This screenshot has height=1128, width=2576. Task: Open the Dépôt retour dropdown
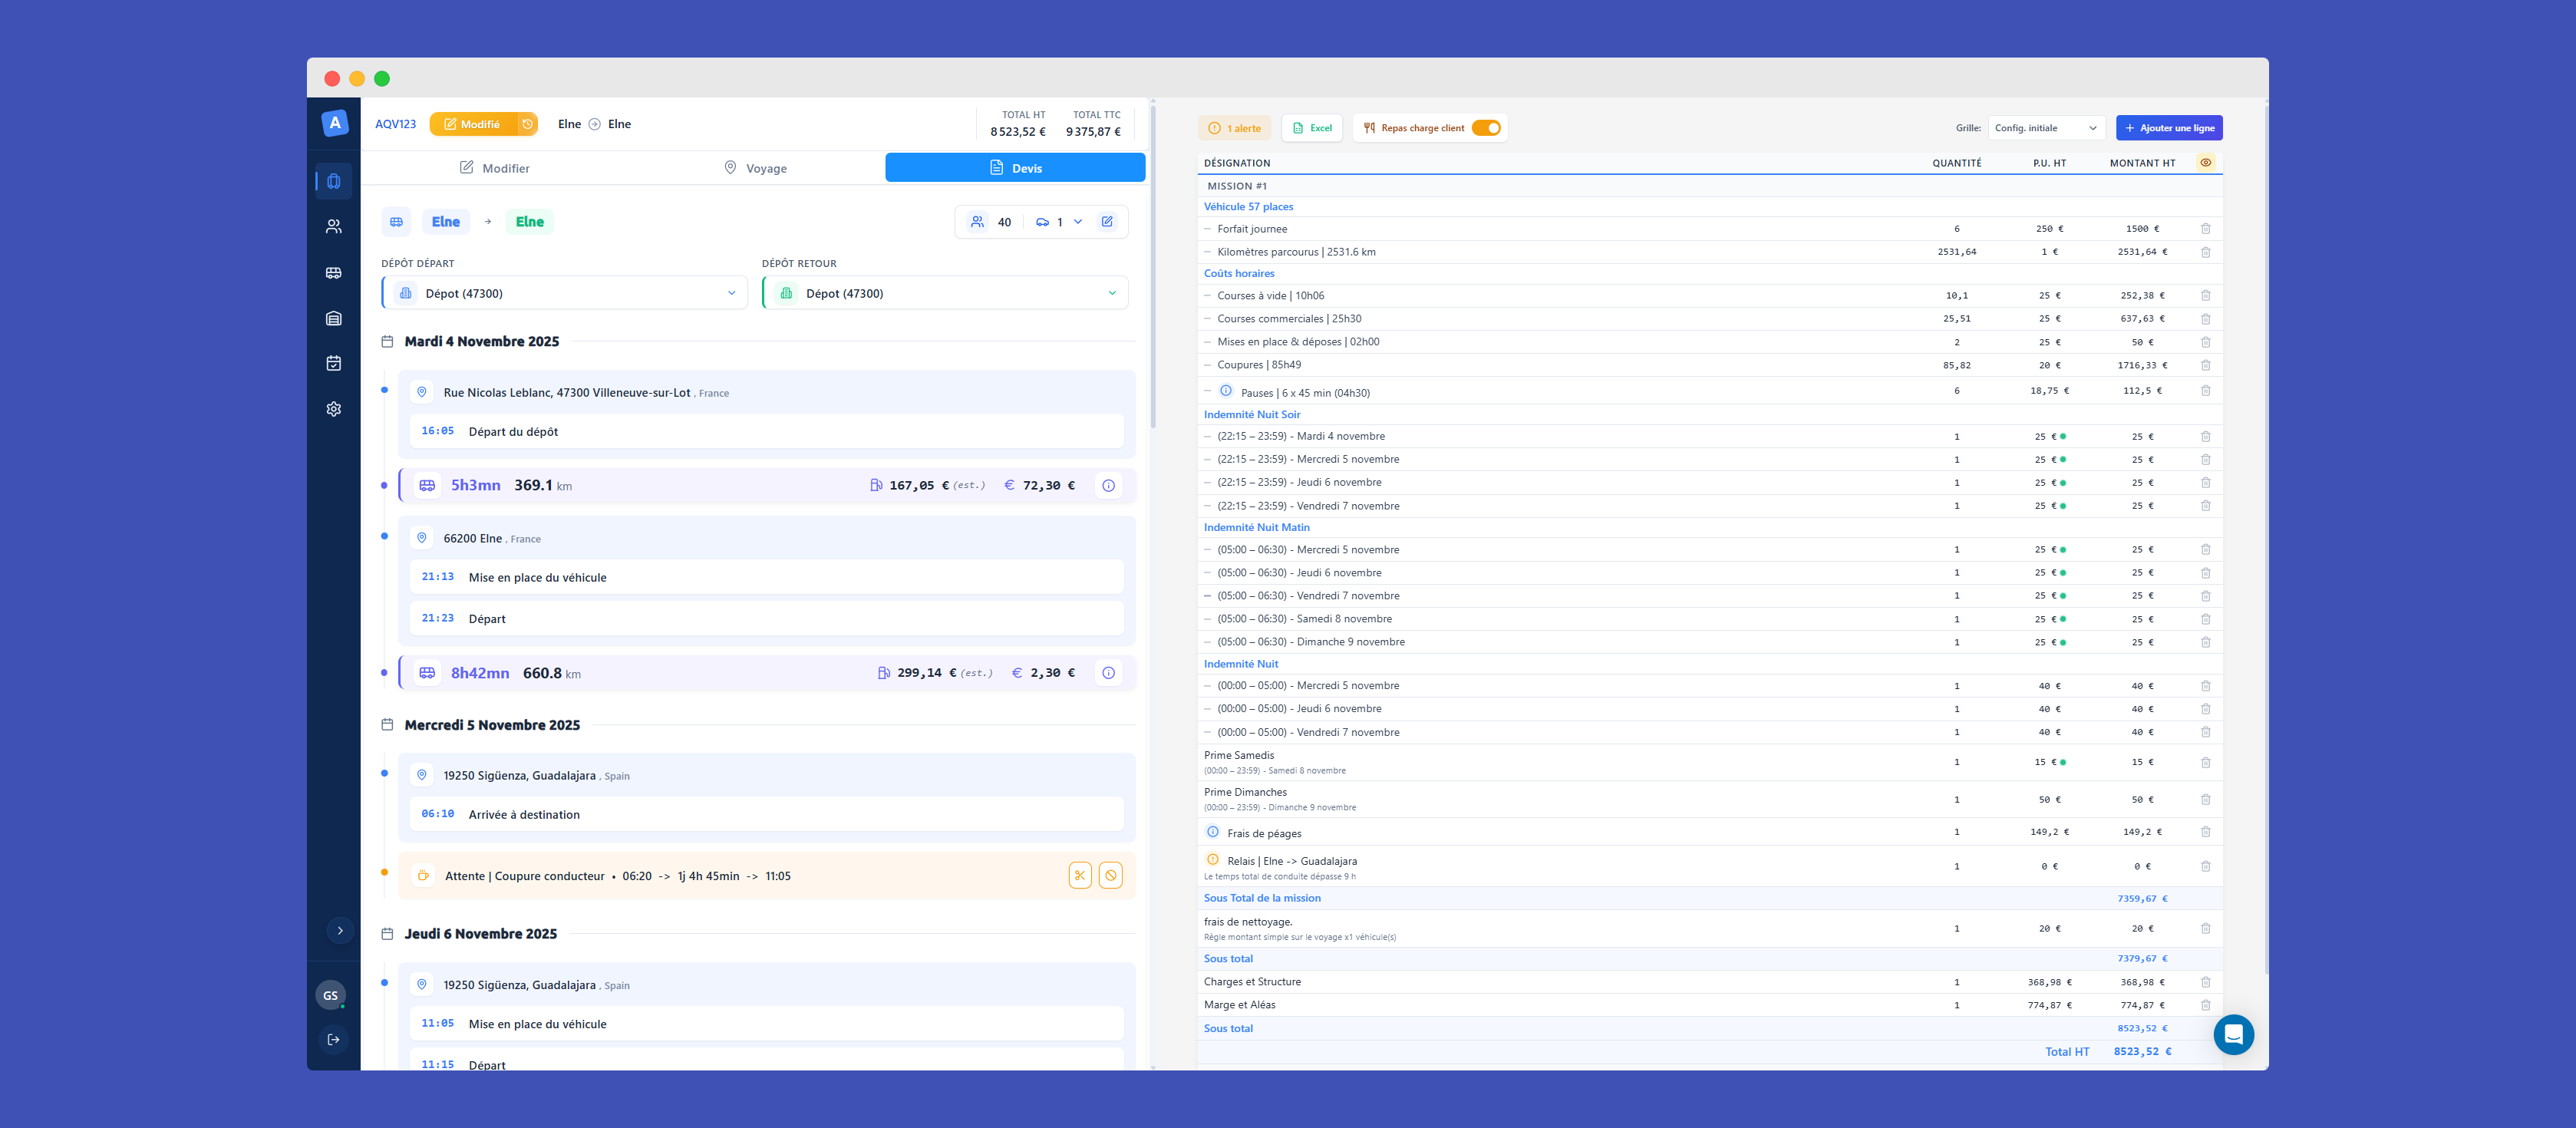(945, 293)
